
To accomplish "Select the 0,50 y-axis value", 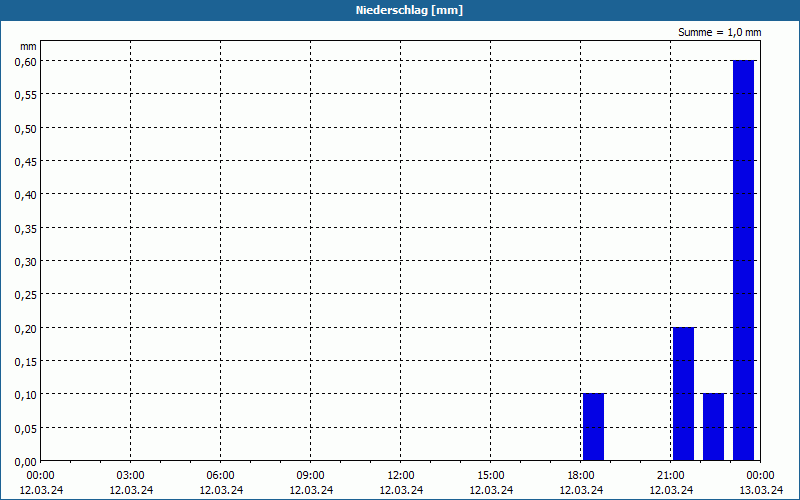I will pos(26,128).
